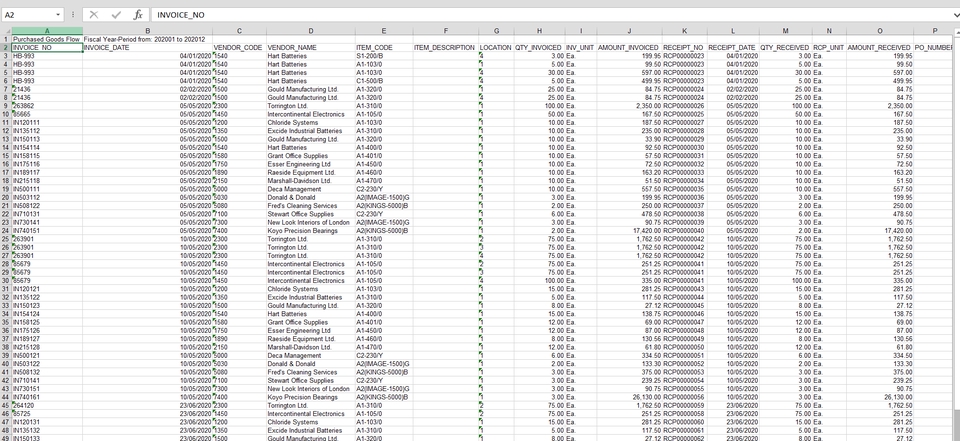Expand the formula bar using the right chevron
This screenshot has height=441, width=960.
point(956,15)
